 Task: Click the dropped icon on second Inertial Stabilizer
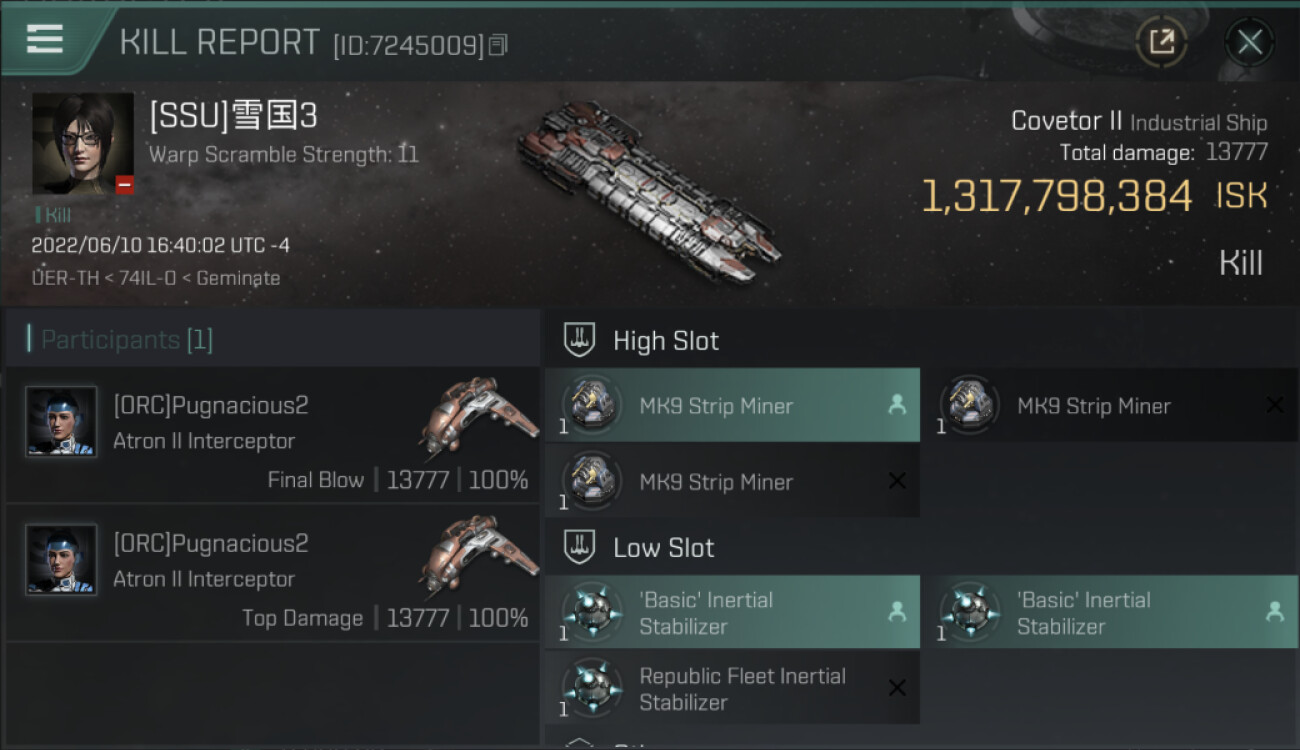1274,612
